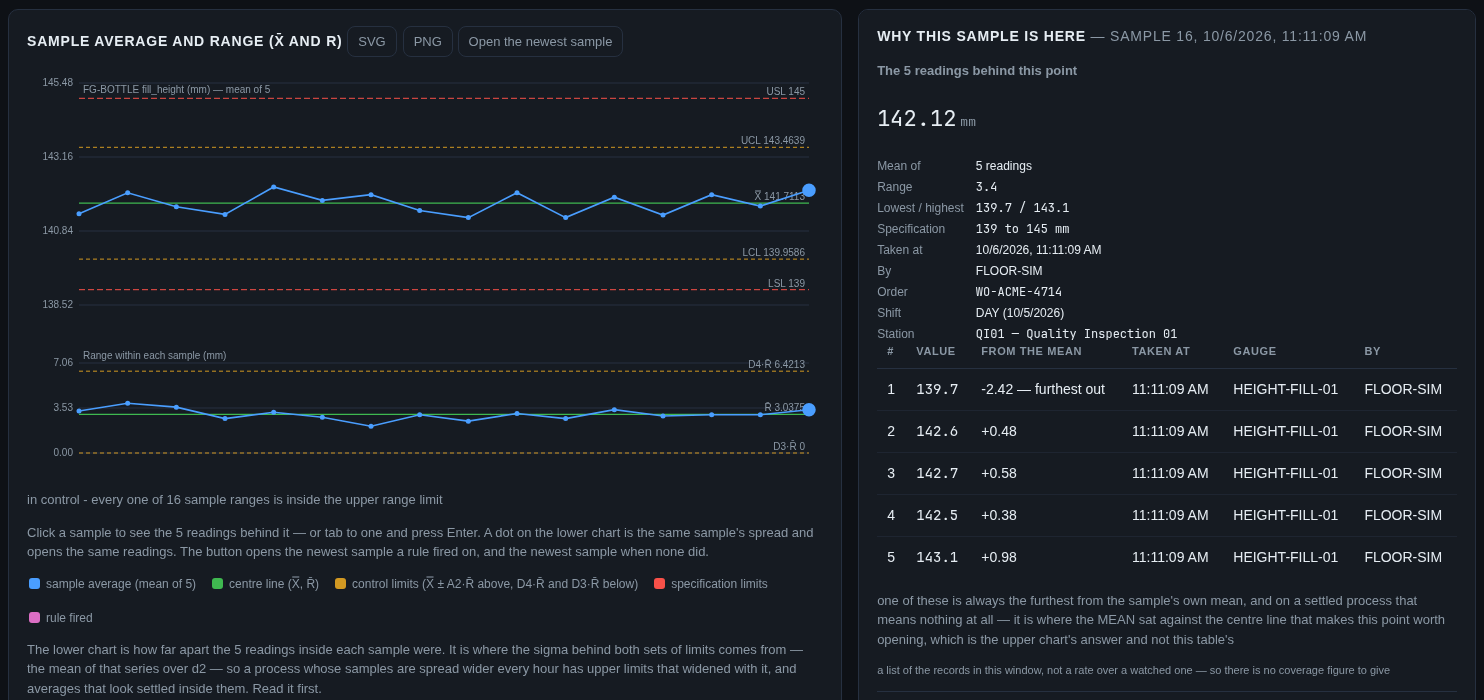
Task: Click the shift value "DAY (10/5/2026)"
Action: [x=1020, y=313]
